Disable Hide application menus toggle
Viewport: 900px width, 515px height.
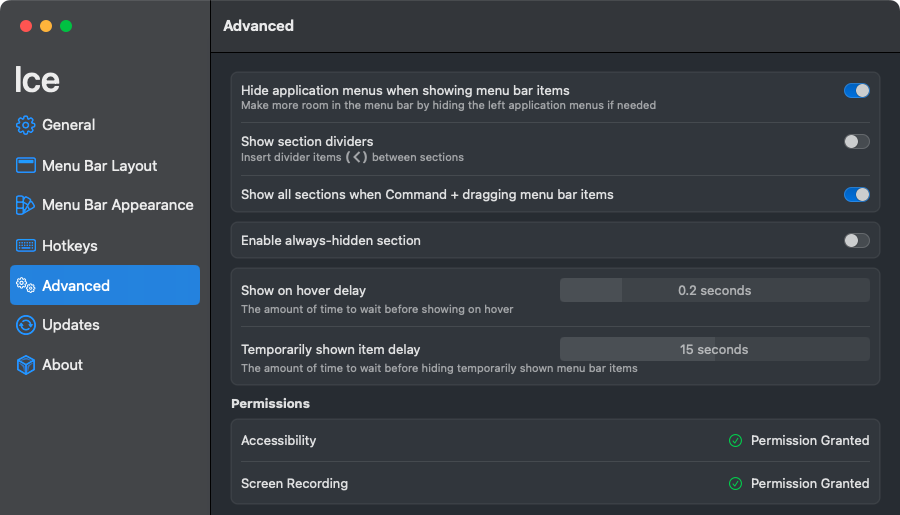(x=856, y=91)
